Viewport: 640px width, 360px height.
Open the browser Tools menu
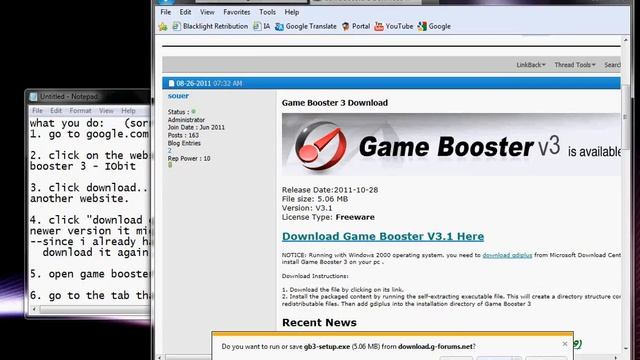point(267,12)
